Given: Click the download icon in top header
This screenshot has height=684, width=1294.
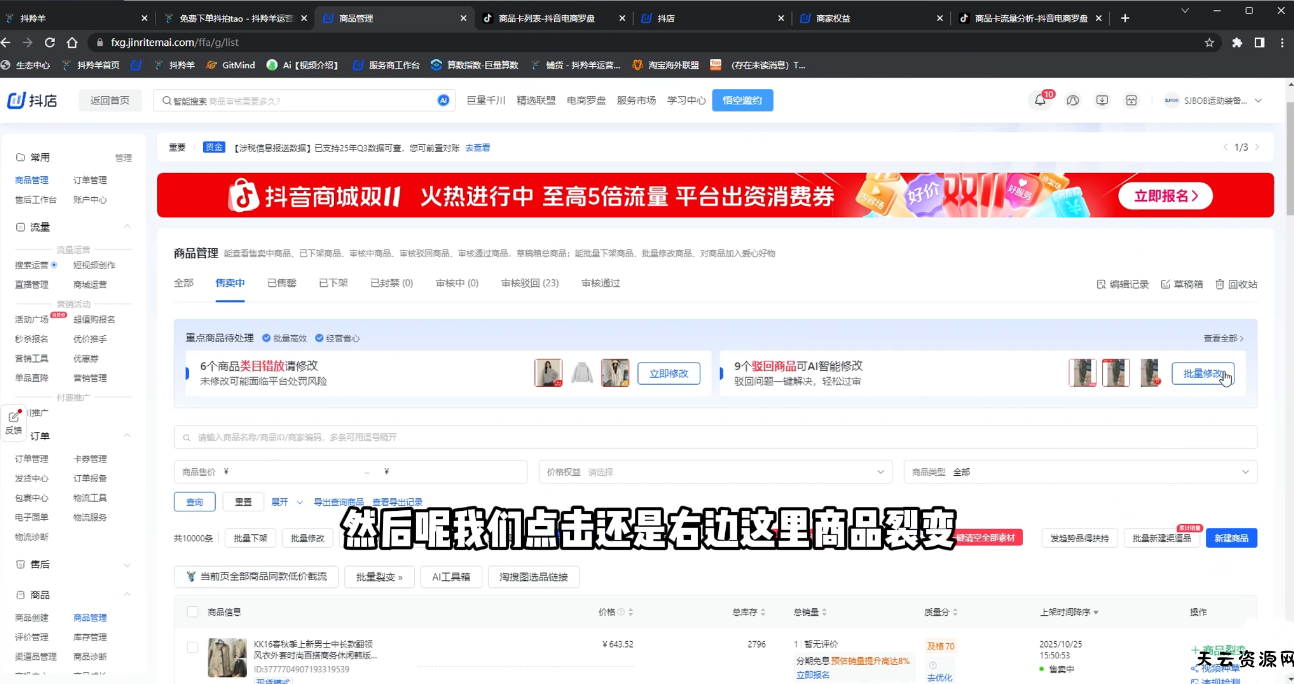Looking at the screenshot, I should 1102,100.
